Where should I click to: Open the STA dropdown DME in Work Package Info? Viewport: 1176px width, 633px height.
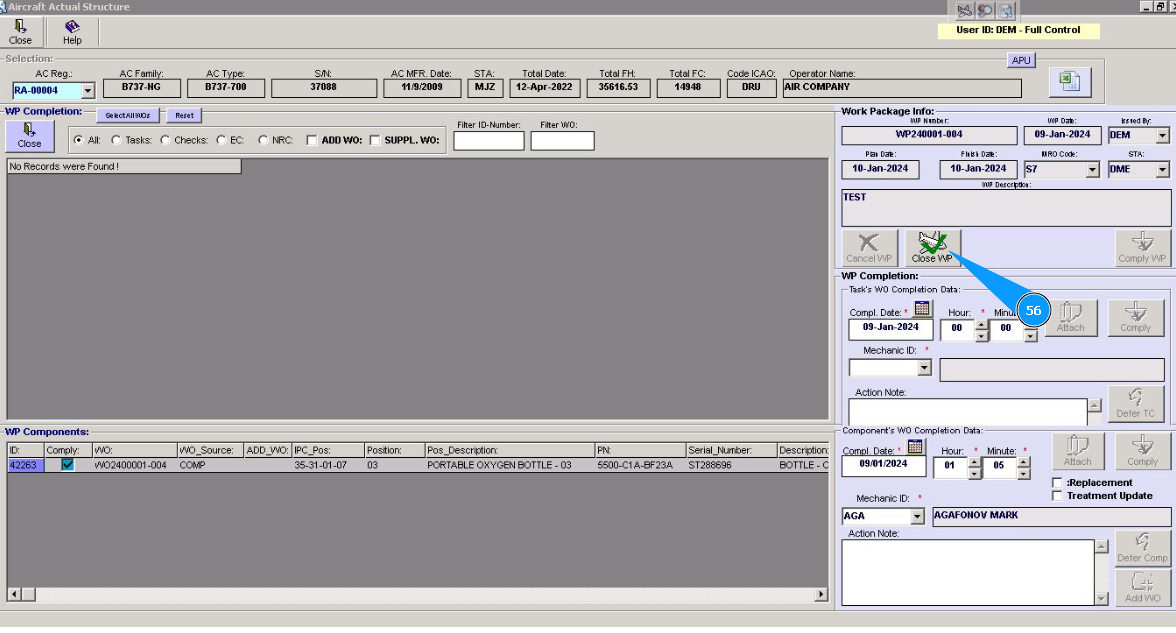tap(1162, 170)
